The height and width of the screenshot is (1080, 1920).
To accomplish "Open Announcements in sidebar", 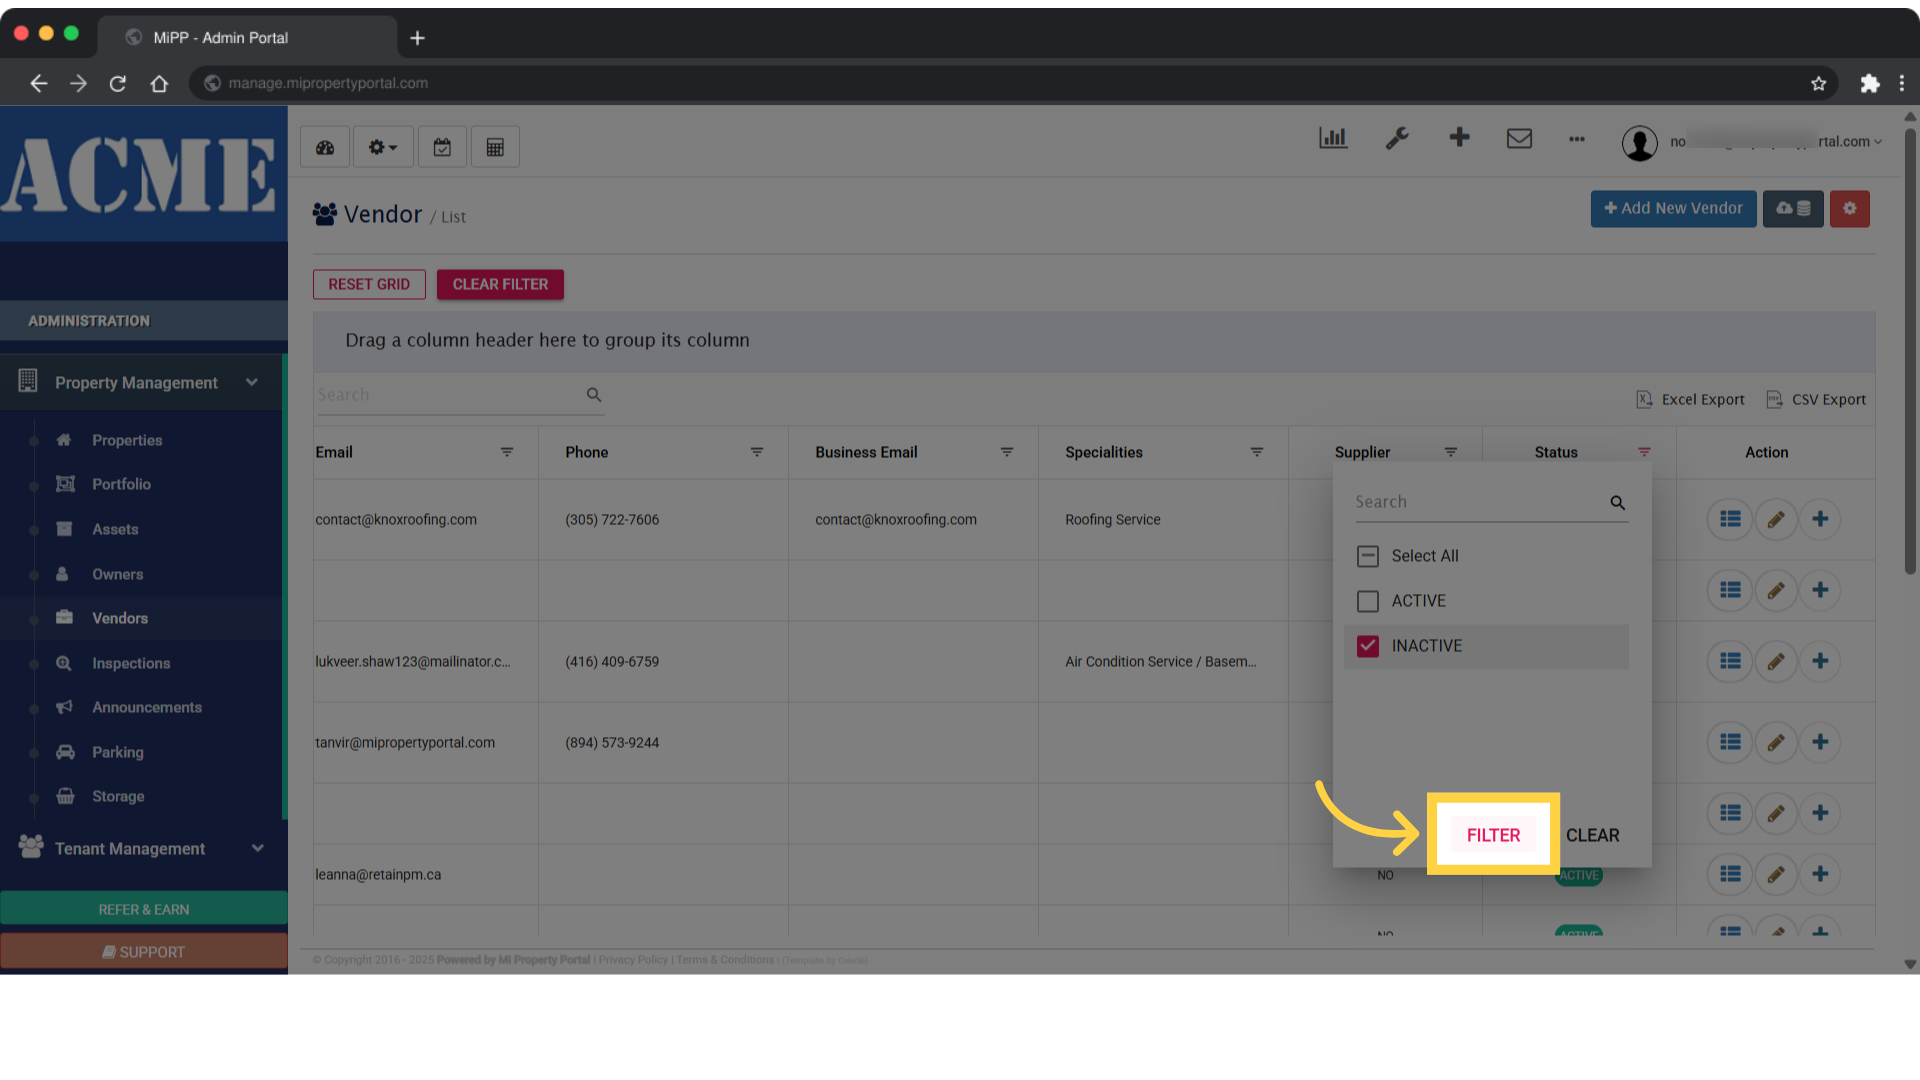I will pos(147,707).
